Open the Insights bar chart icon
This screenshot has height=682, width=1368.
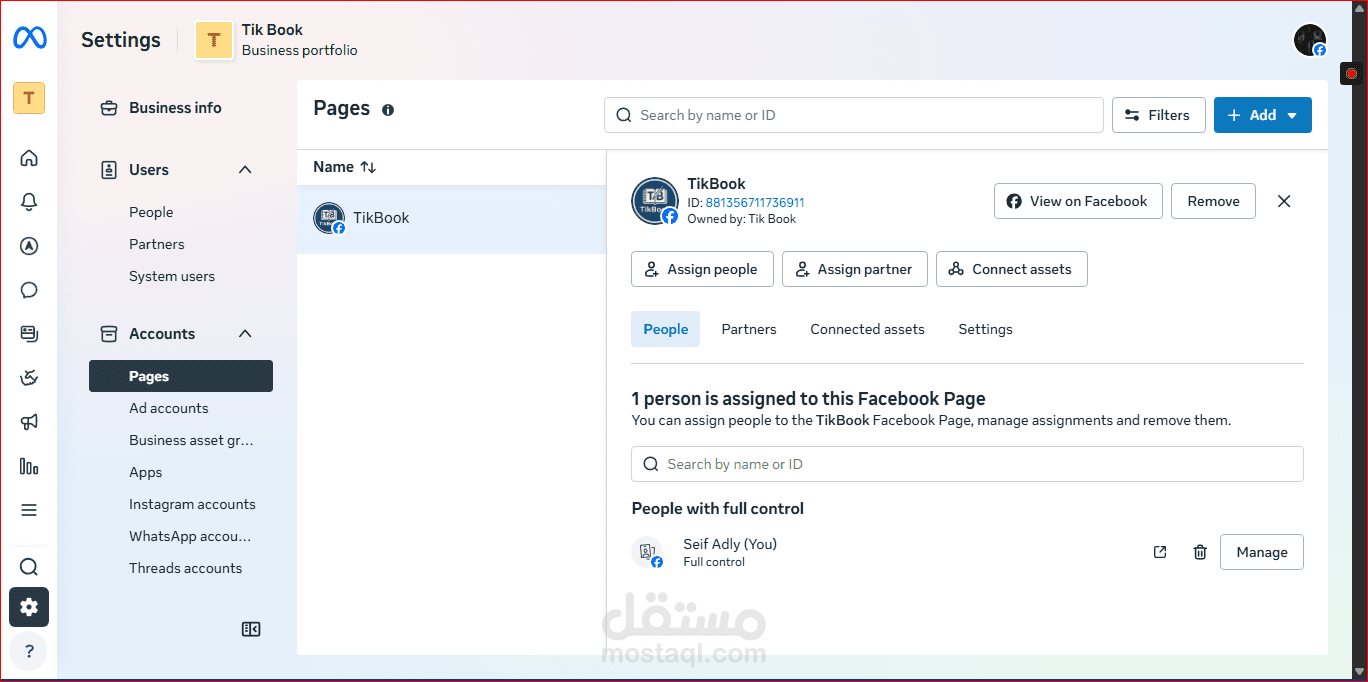pos(29,466)
